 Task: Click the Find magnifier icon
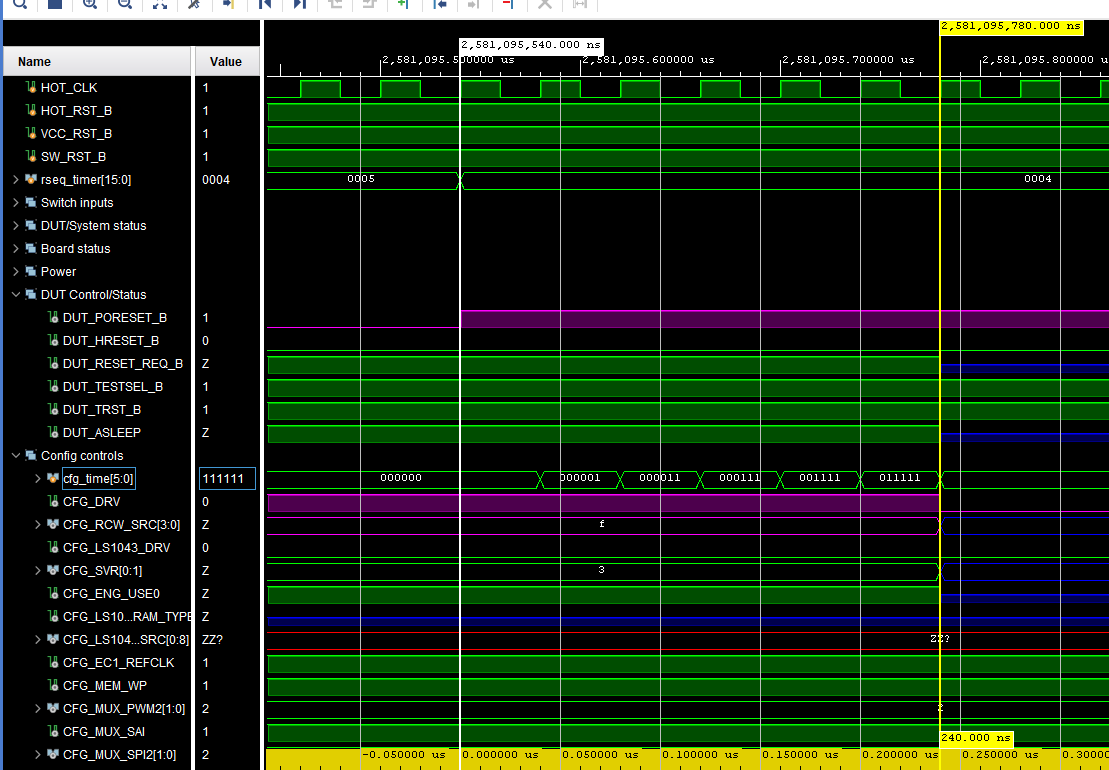(x=20, y=5)
